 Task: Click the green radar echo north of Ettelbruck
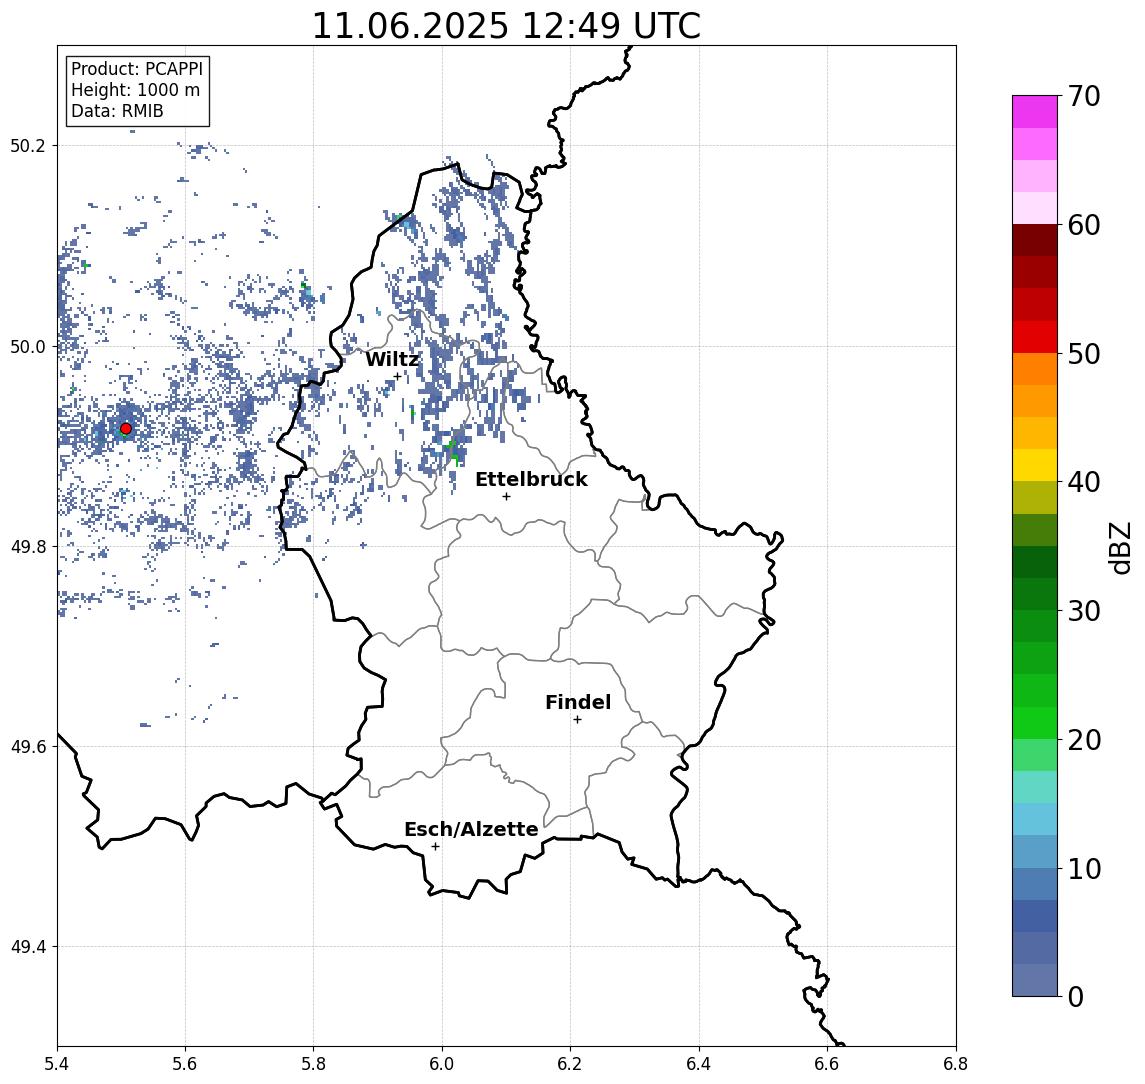click(x=453, y=451)
